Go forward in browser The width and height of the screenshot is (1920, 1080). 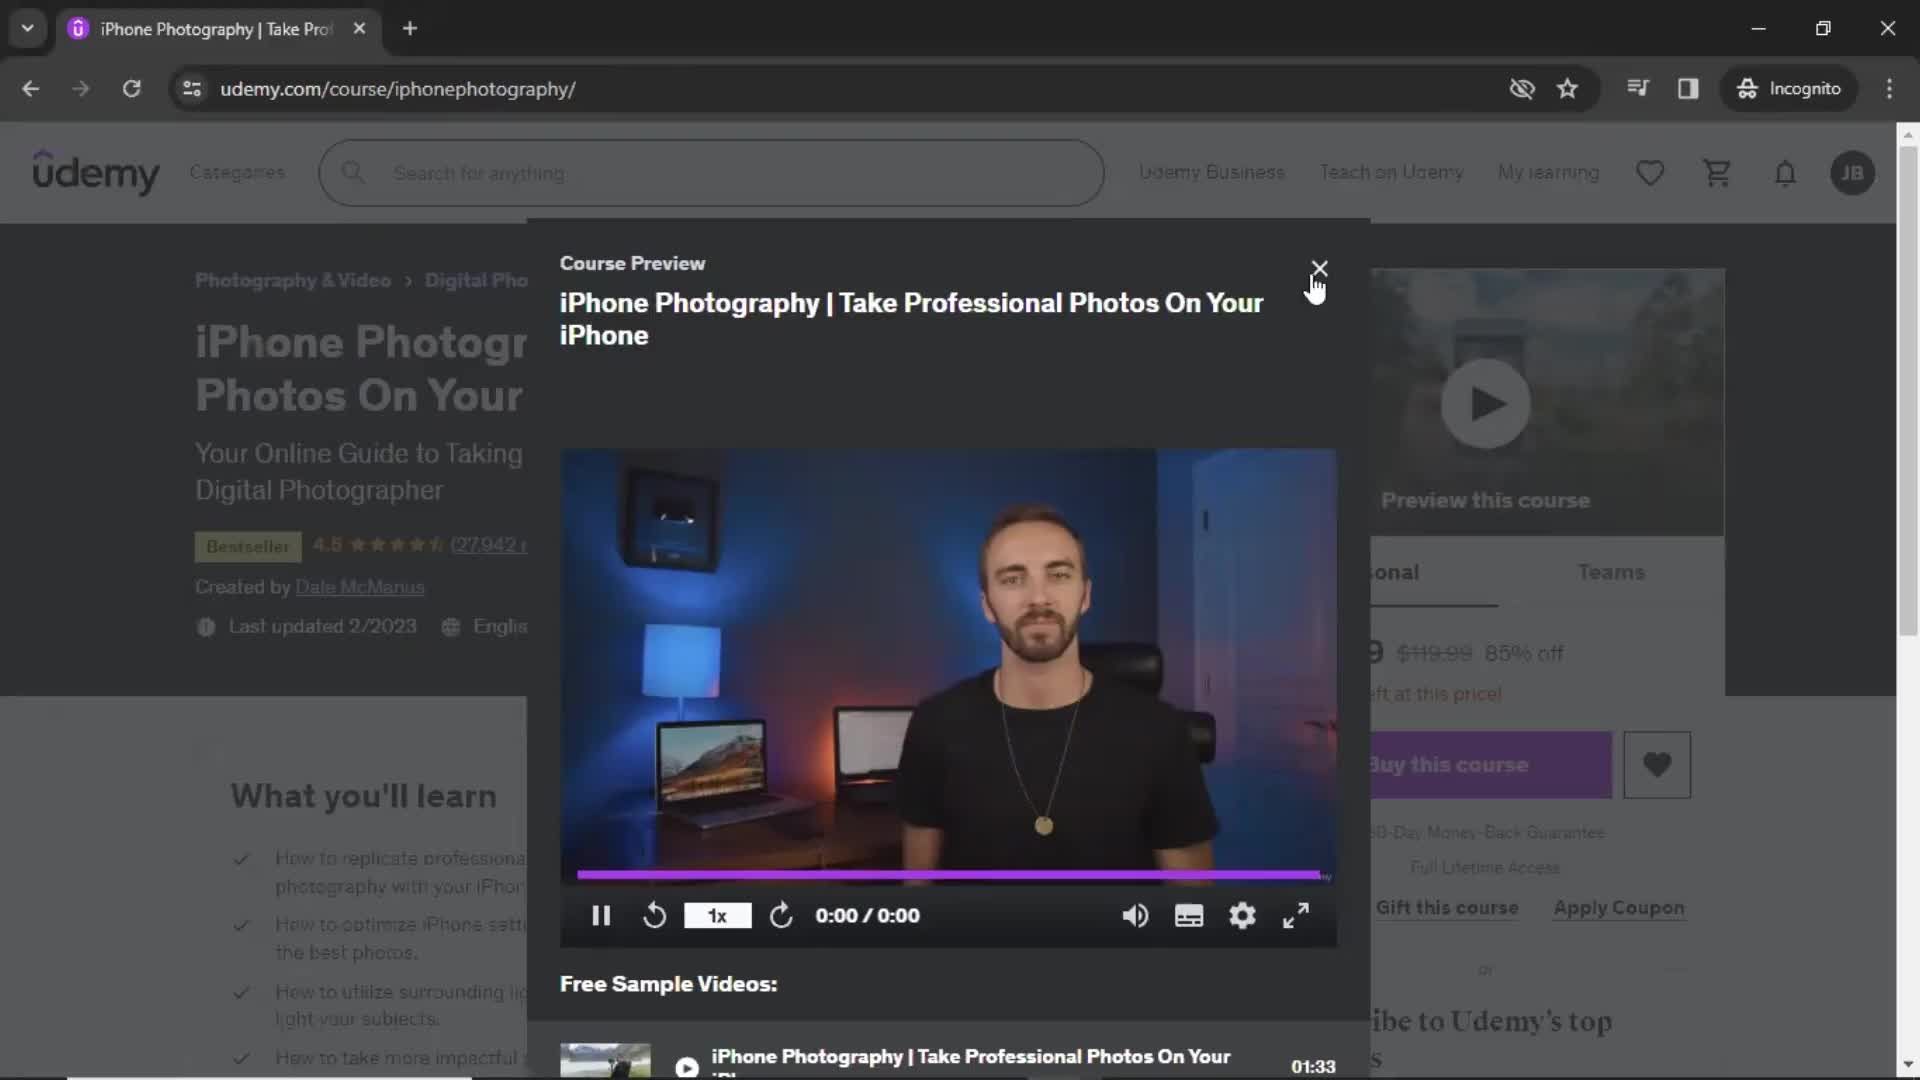(81, 89)
